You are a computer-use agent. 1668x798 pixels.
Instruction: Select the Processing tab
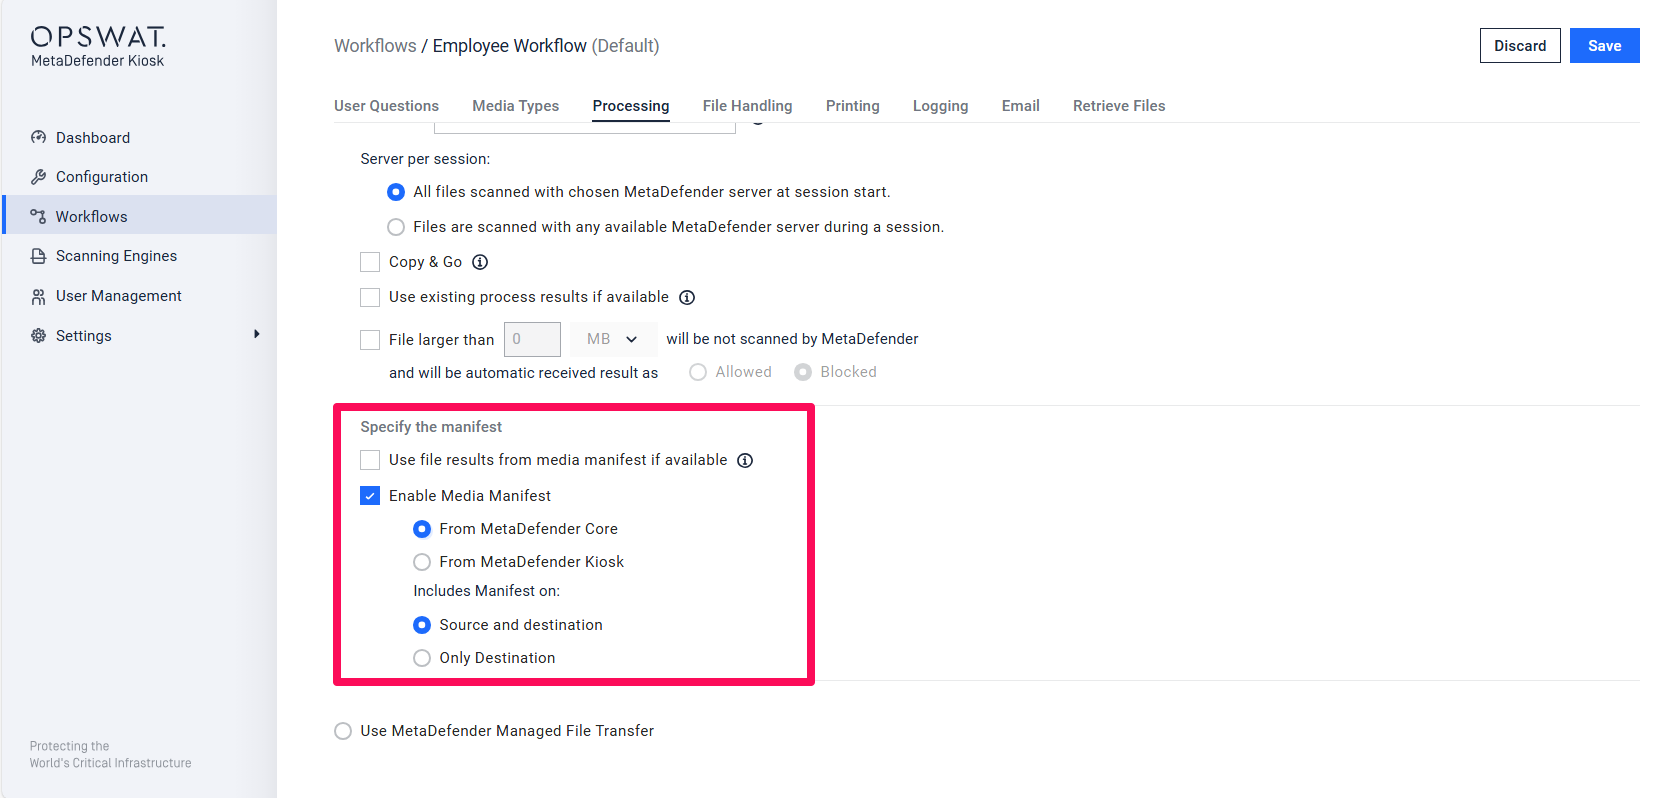(631, 106)
